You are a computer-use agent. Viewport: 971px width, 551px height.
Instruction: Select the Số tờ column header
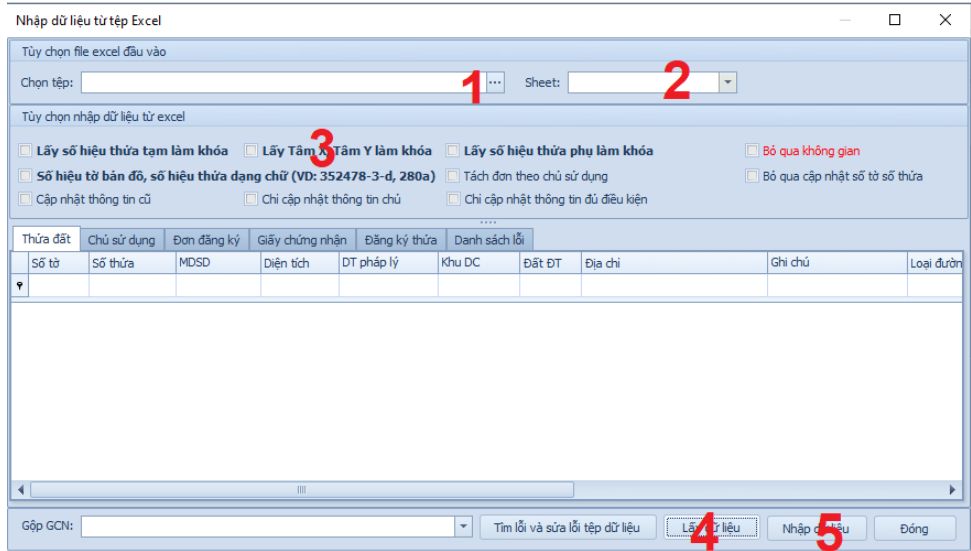(x=58, y=263)
